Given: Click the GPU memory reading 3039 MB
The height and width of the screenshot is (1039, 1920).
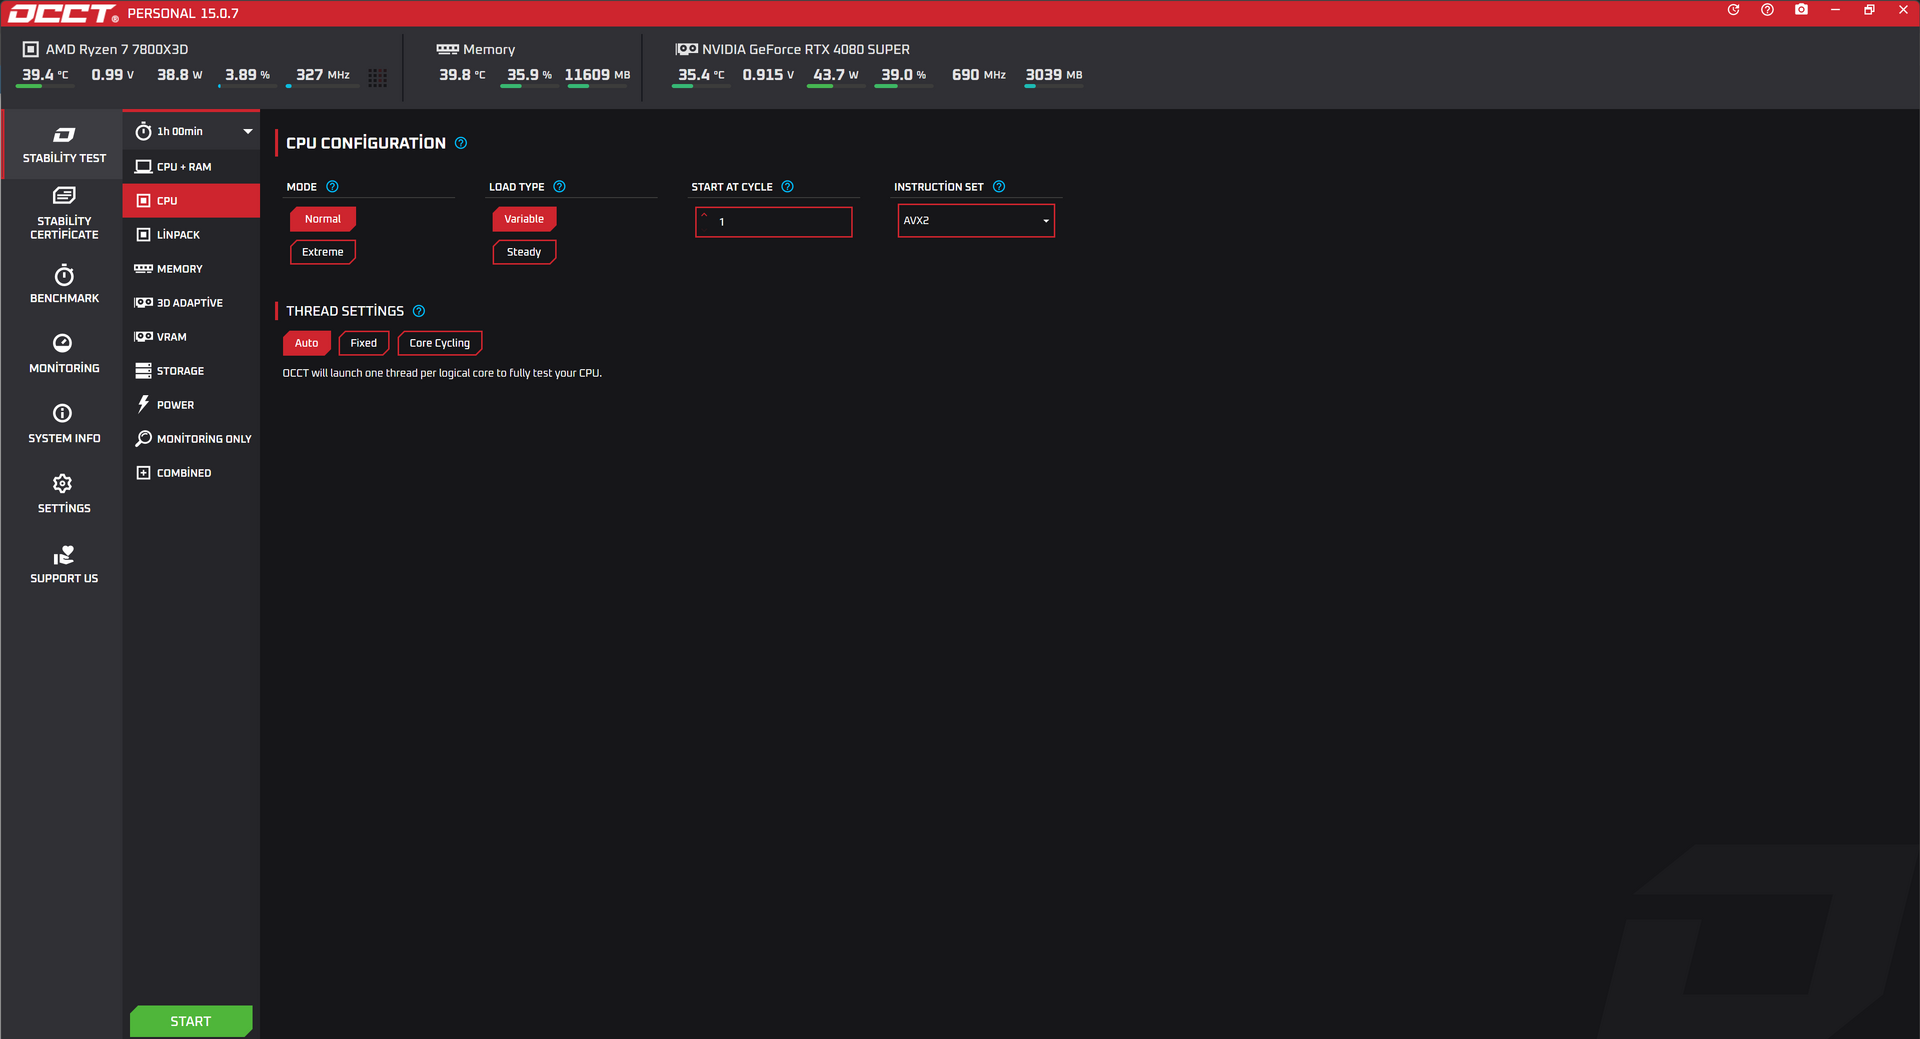Looking at the screenshot, I should click(1054, 75).
